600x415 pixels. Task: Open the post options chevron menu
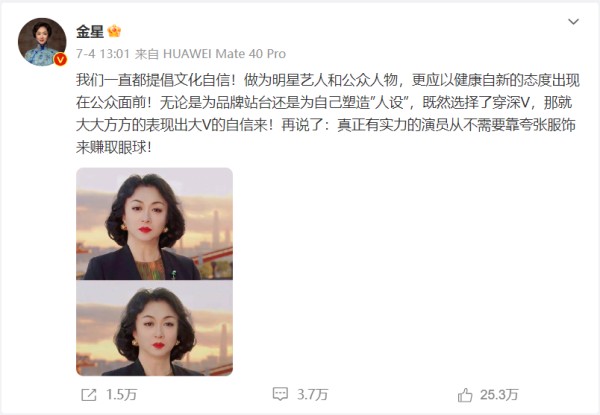coord(573,22)
